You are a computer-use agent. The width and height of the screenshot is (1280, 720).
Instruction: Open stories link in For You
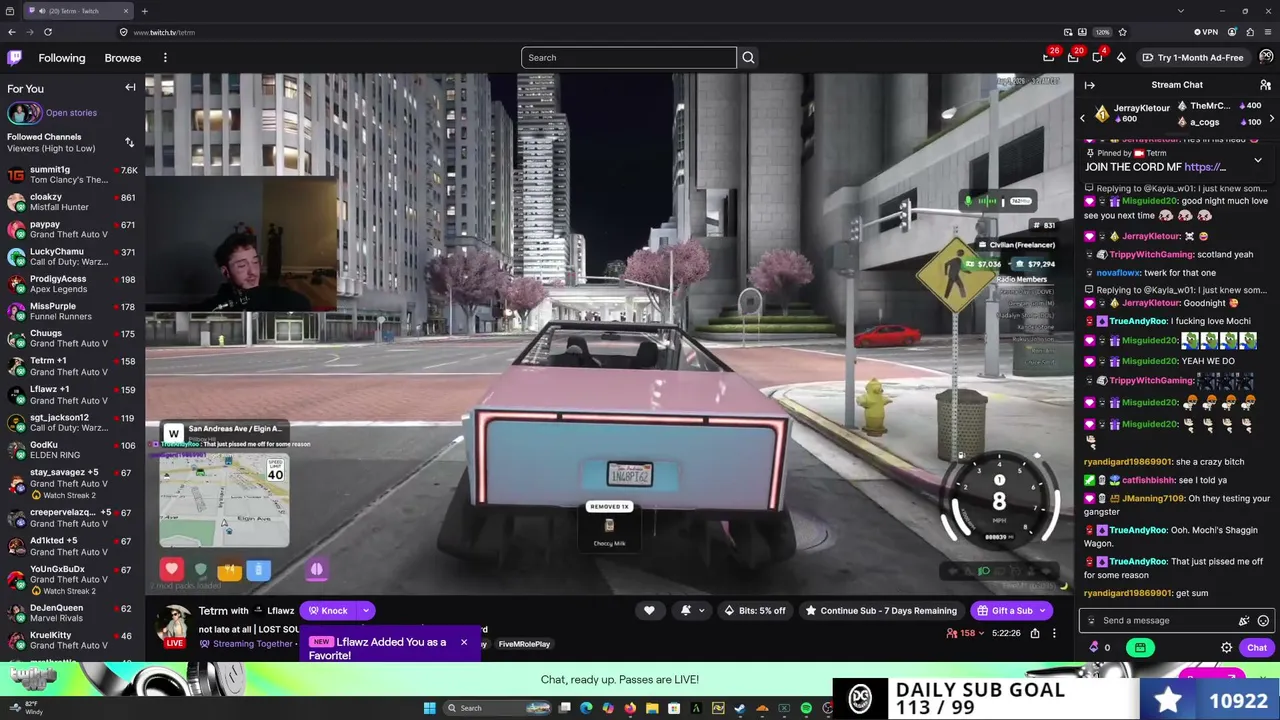[x=71, y=113]
